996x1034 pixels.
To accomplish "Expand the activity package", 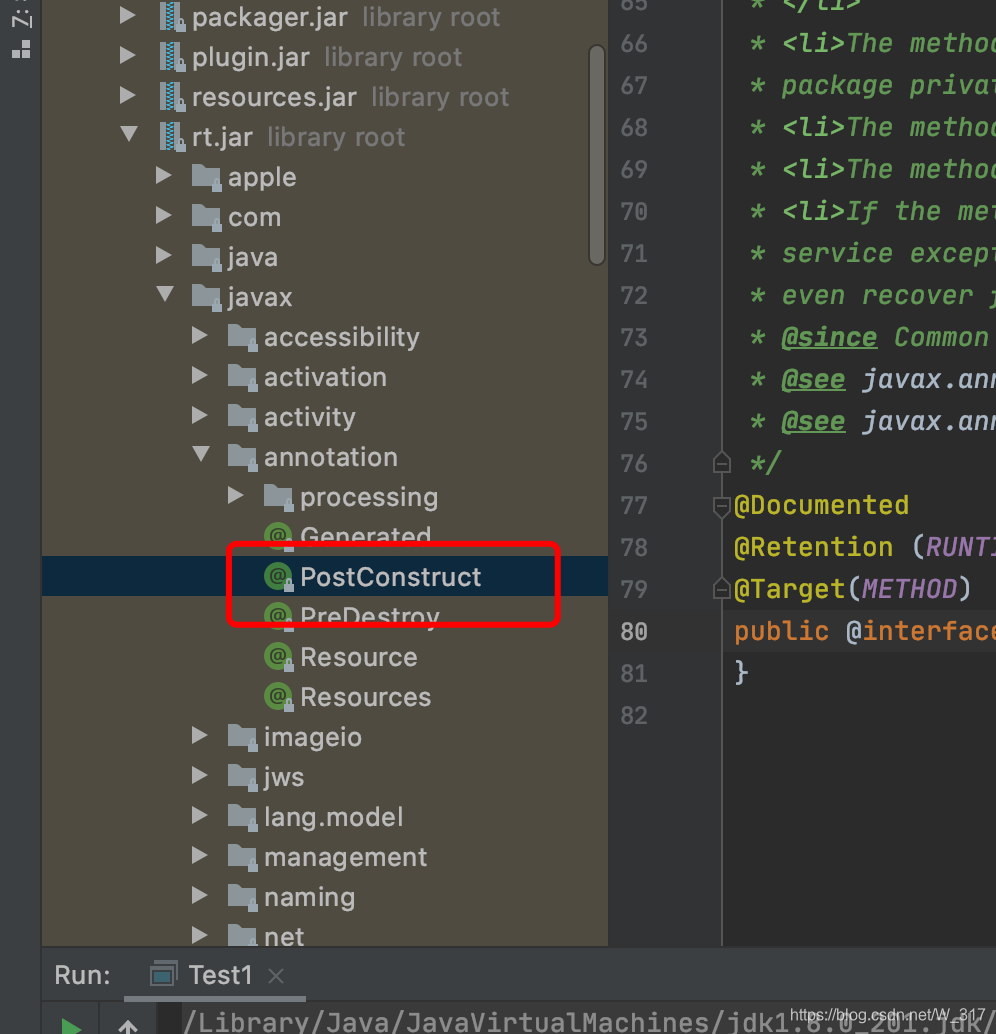I will (200, 415).
